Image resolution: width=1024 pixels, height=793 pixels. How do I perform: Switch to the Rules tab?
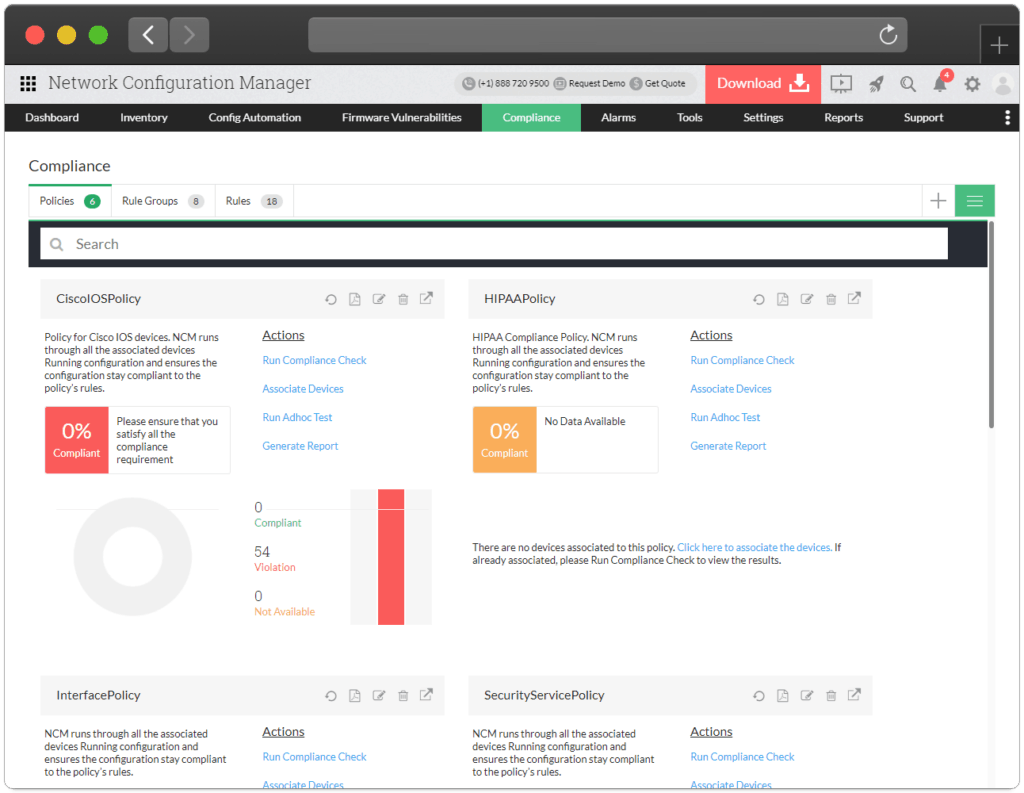[254, 201]
